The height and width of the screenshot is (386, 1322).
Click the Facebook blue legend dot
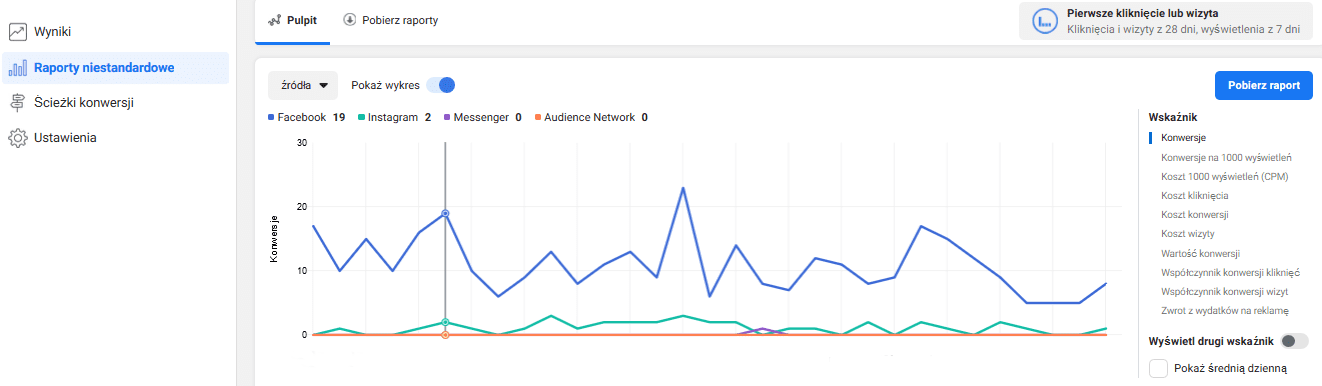[272, 117]
